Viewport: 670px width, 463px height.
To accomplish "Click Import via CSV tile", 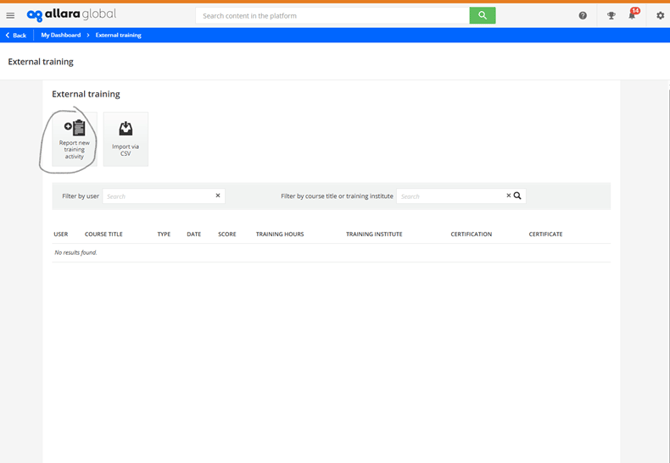I will [126, 139].
